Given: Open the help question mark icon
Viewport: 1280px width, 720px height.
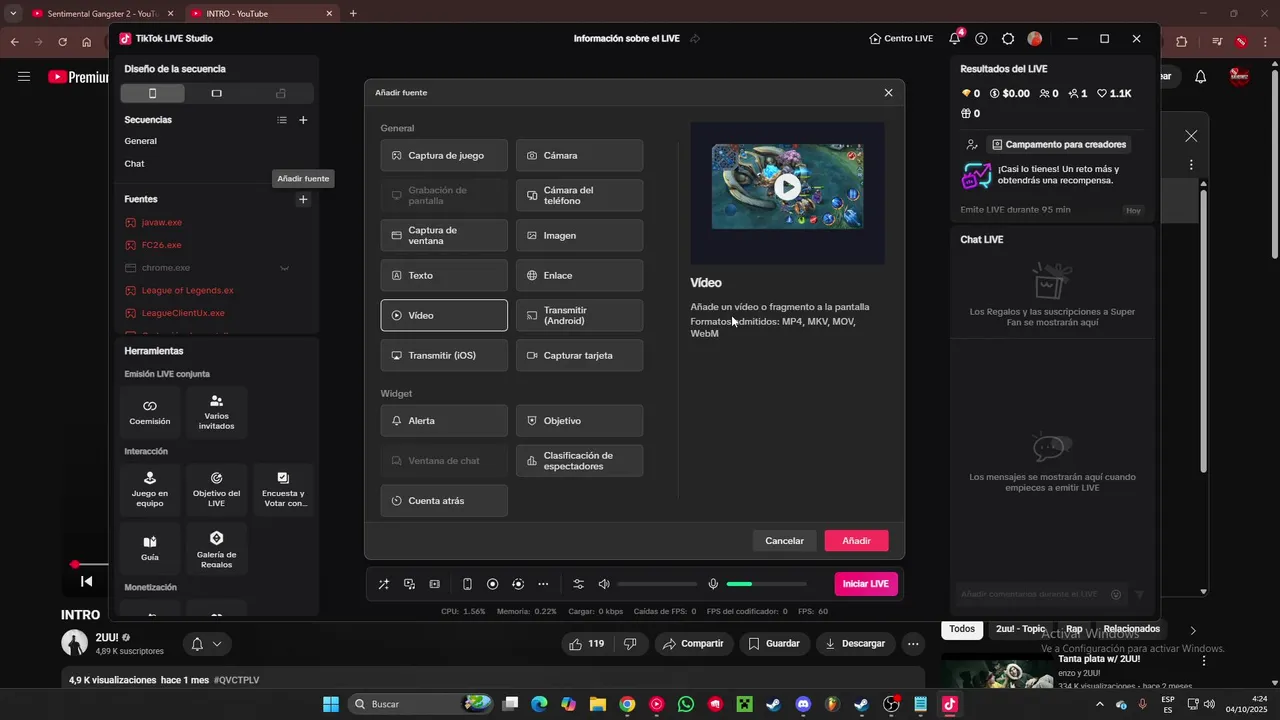Looking at the screenshot, I should click(981, 38).
